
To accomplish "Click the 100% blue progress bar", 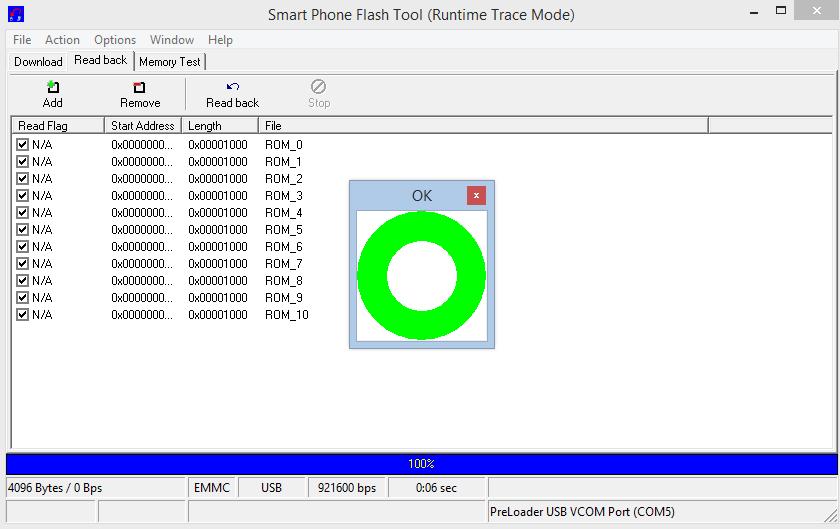I will pyautogui.click(x=422, y=464).
